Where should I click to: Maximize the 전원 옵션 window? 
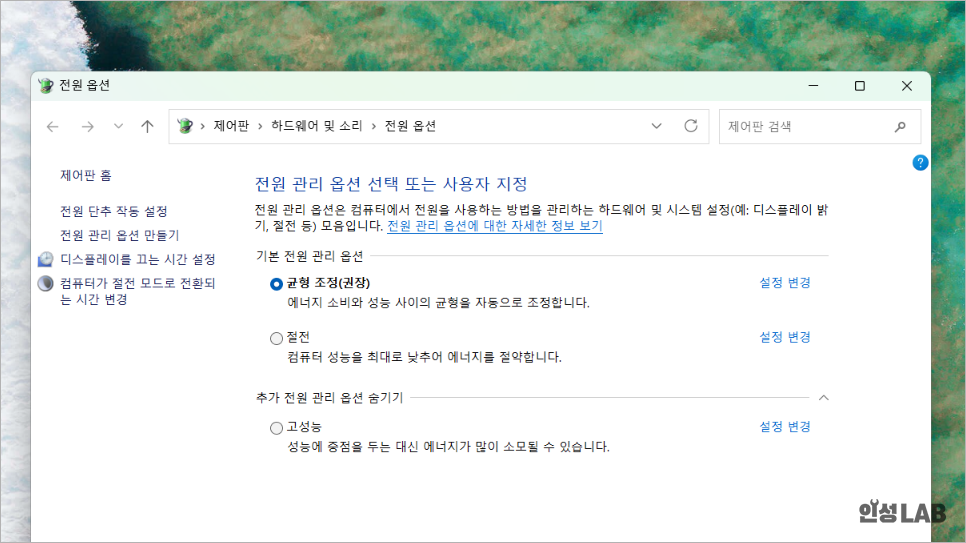pyautogui.click(x=860, y=86)
